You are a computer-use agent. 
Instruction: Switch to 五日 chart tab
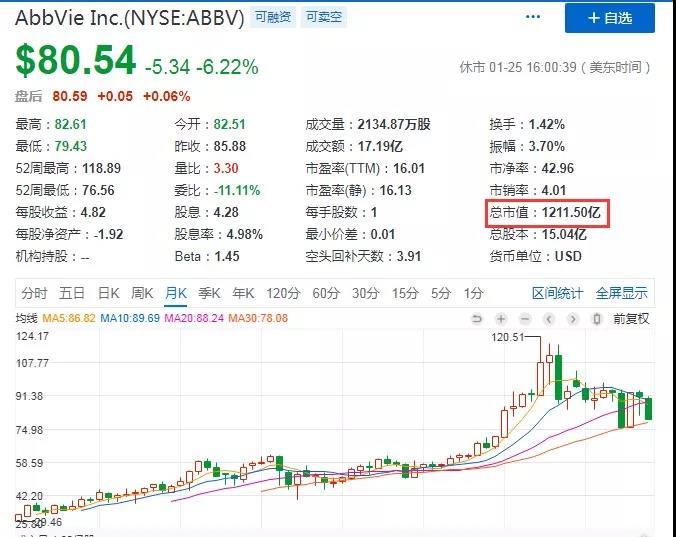pos(72,293)
